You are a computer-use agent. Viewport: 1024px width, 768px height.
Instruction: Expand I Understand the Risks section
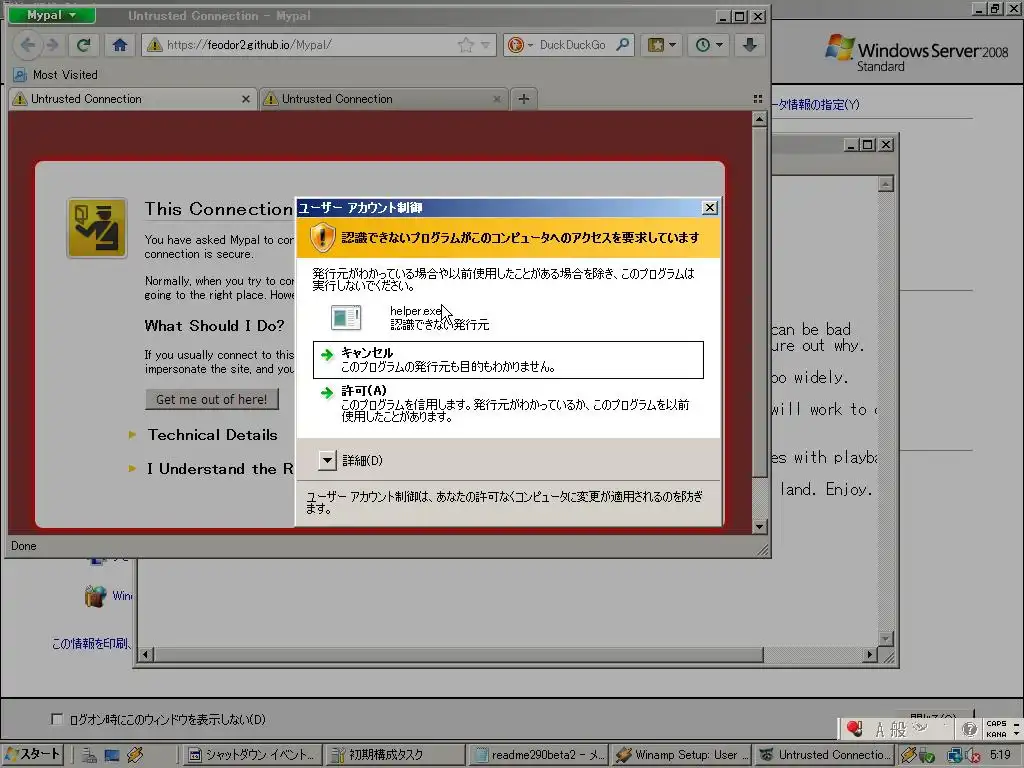(210, 469)
